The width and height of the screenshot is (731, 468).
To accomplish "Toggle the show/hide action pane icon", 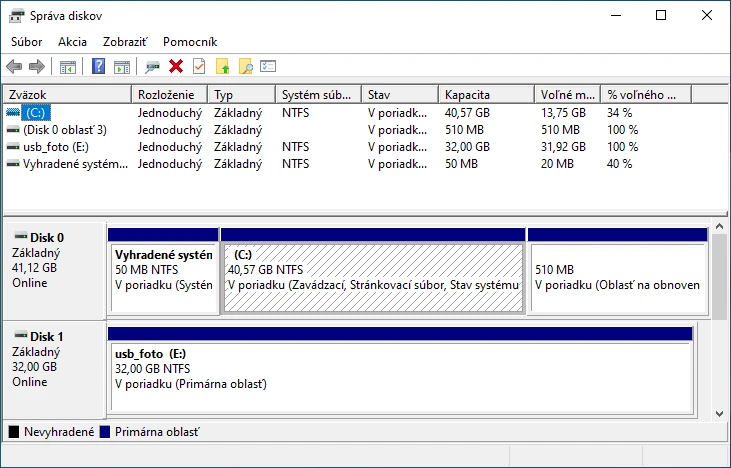I will point(122,67).
